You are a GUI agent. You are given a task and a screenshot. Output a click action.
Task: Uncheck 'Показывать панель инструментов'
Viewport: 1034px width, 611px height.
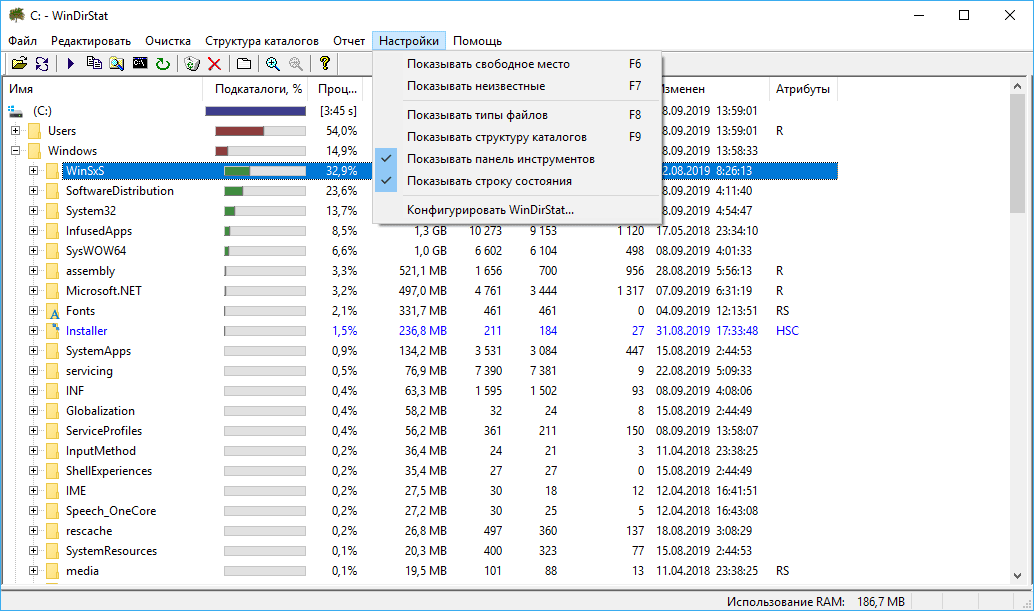pos(517,159)
